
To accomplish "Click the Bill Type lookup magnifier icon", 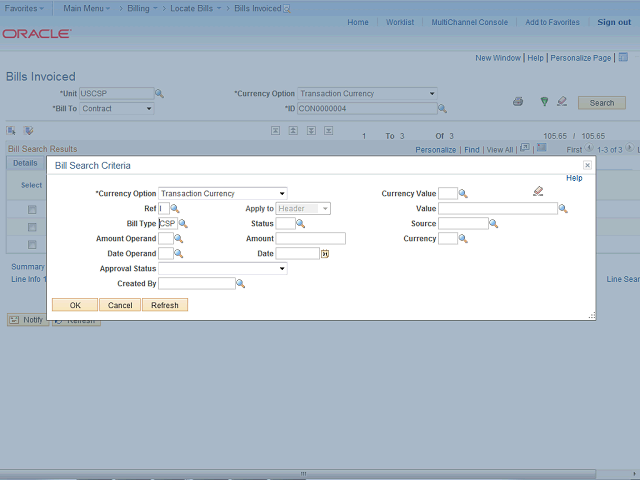I will [x=183, y=224].
